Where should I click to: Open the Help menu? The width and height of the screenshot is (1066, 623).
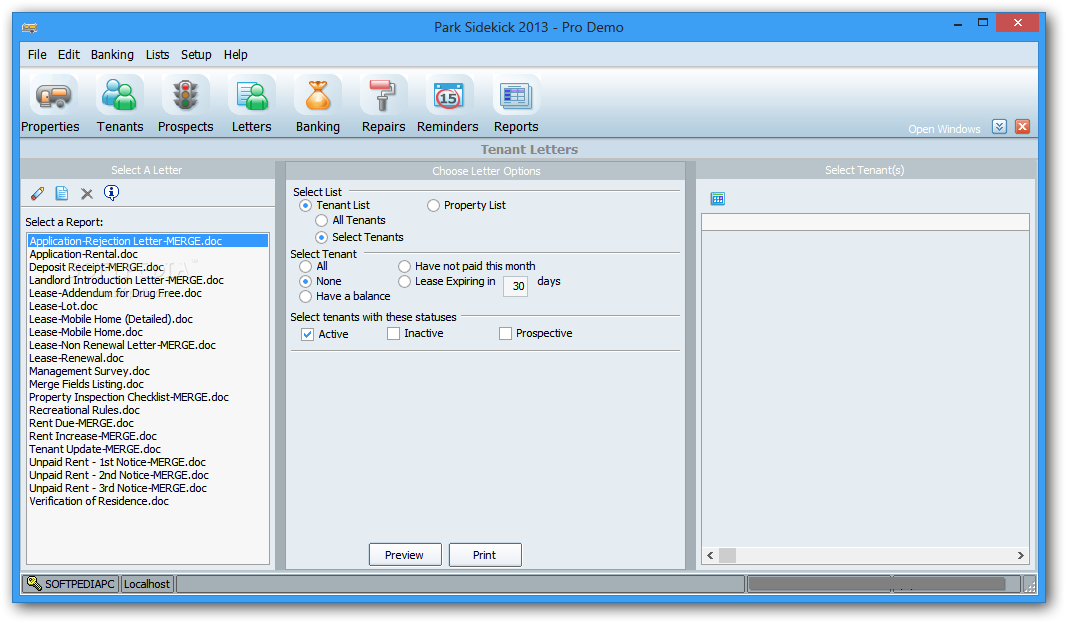coord(235,54)
